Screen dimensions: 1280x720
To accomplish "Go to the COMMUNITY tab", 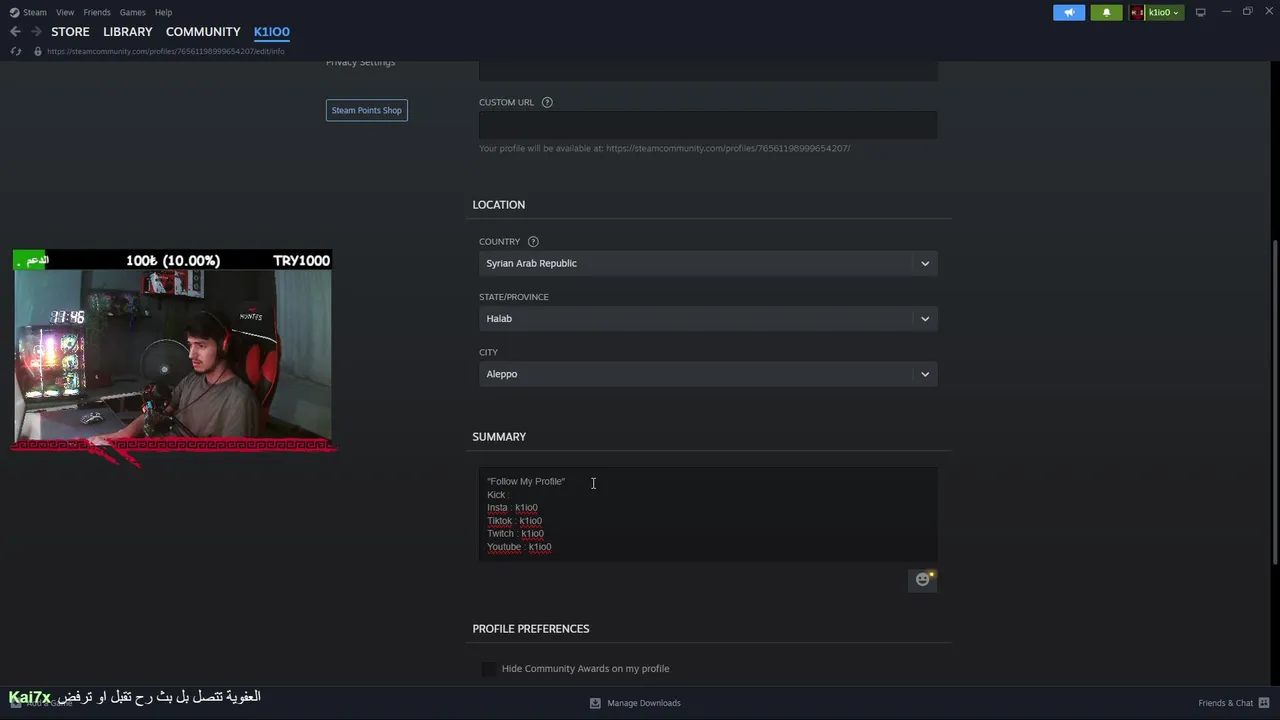I will [x=203, y=32].
